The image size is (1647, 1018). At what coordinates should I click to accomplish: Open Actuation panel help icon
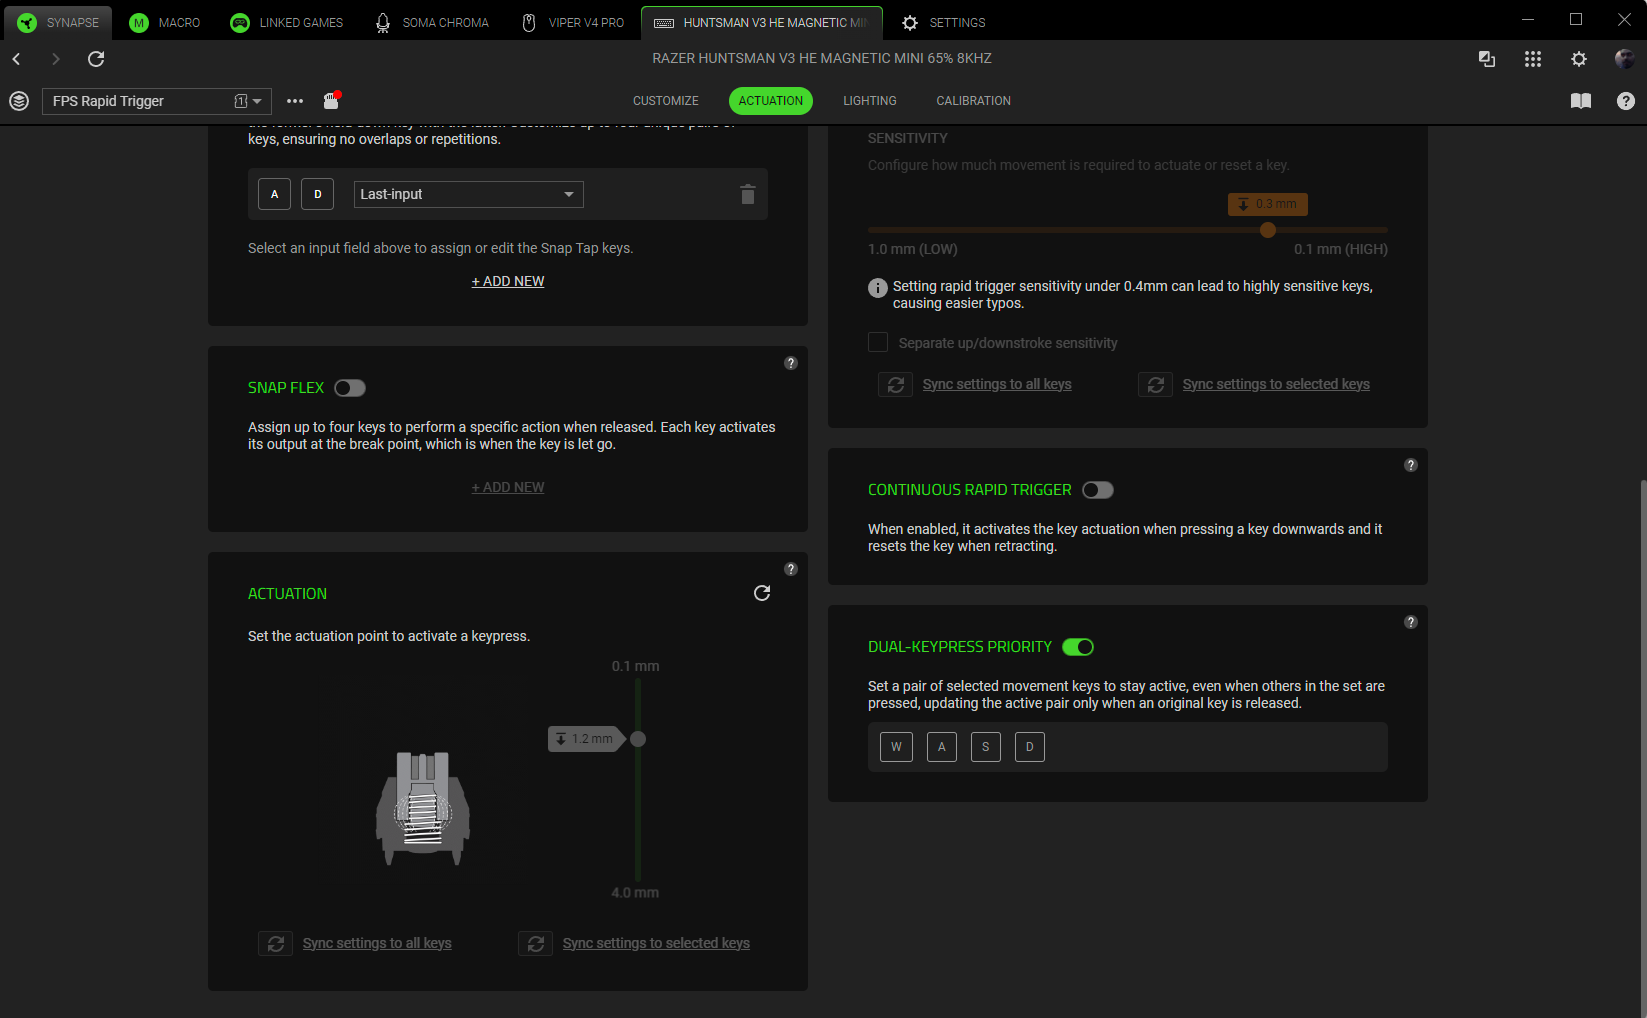pos(791,569)
